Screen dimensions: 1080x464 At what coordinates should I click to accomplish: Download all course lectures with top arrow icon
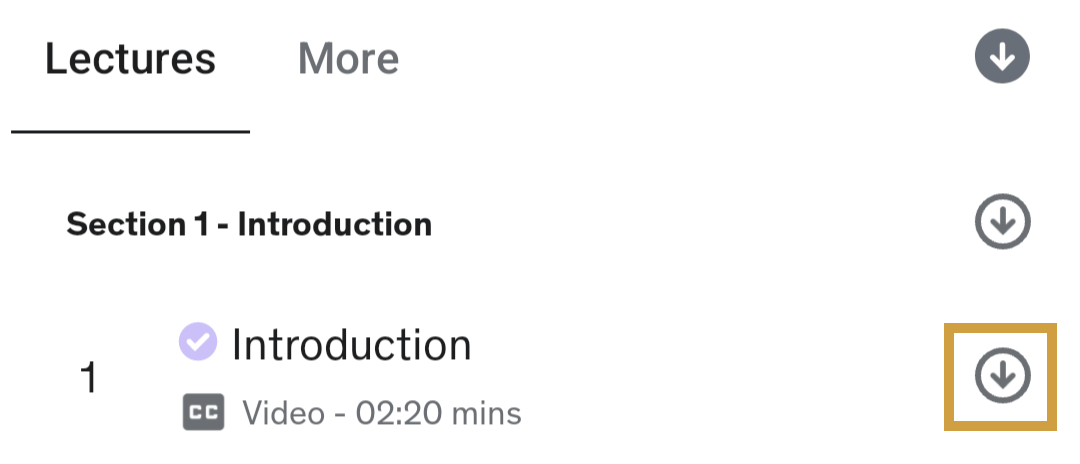(x=1002, y=59)
